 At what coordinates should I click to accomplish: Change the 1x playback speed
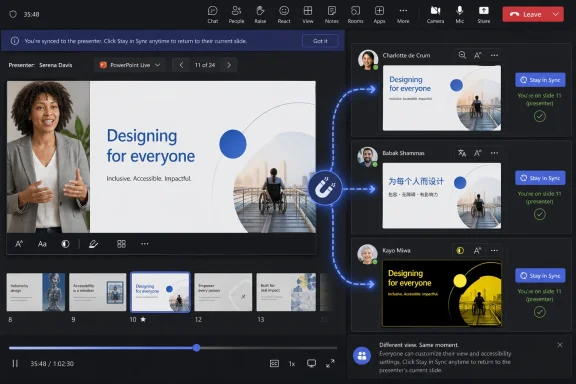(x=292, y=364)
